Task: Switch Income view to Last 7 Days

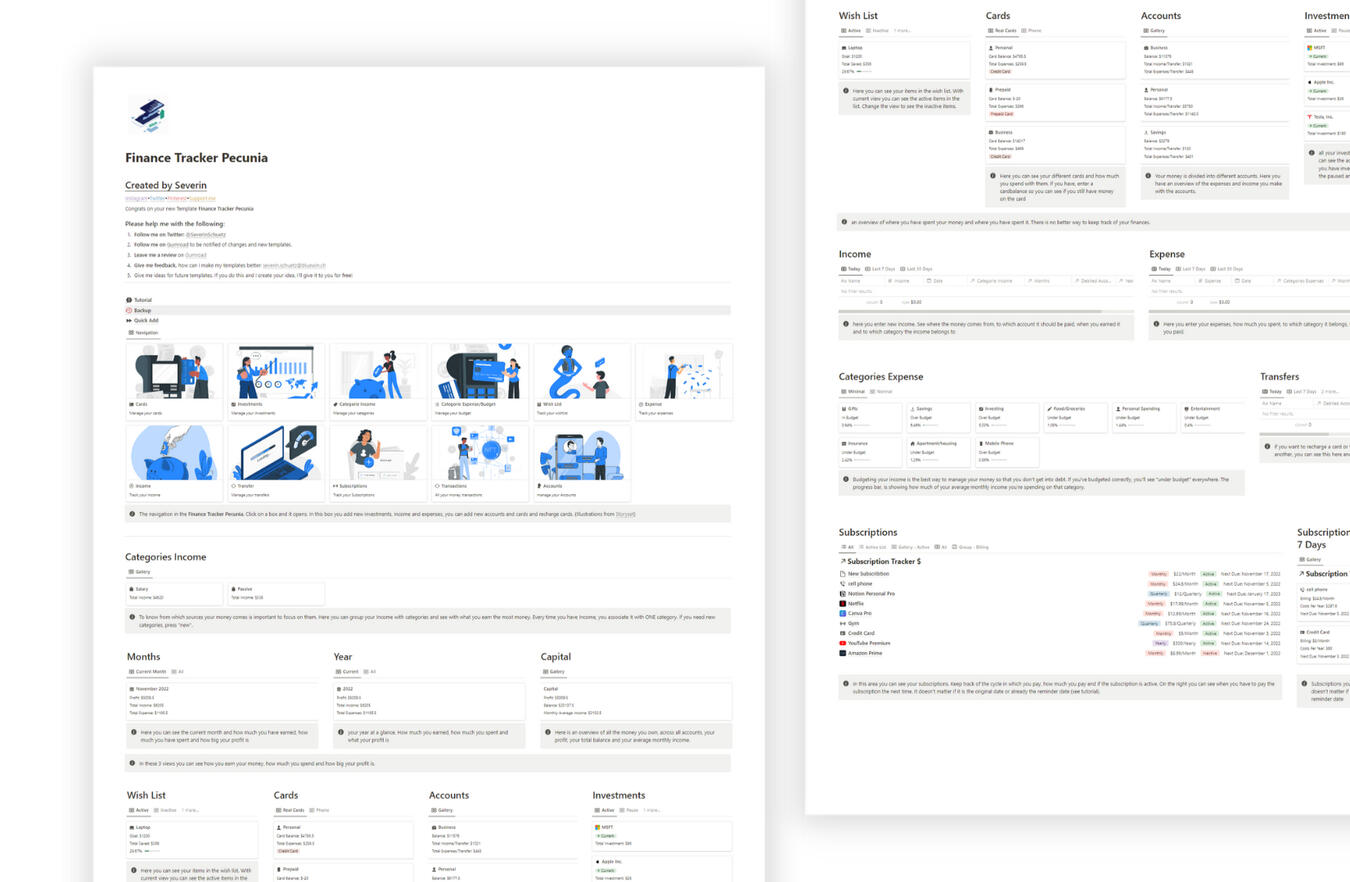Action: point(880,269)
